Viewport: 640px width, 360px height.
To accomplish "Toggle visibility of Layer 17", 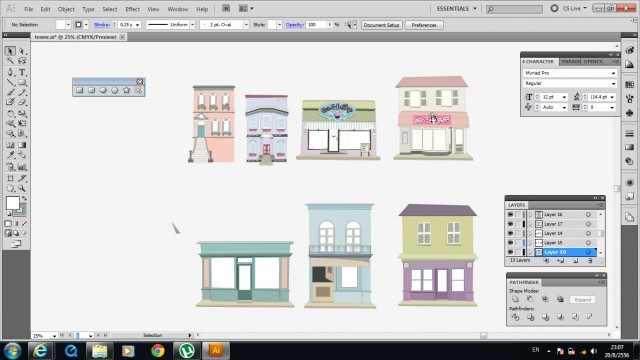I will click(x=510, y=224).
